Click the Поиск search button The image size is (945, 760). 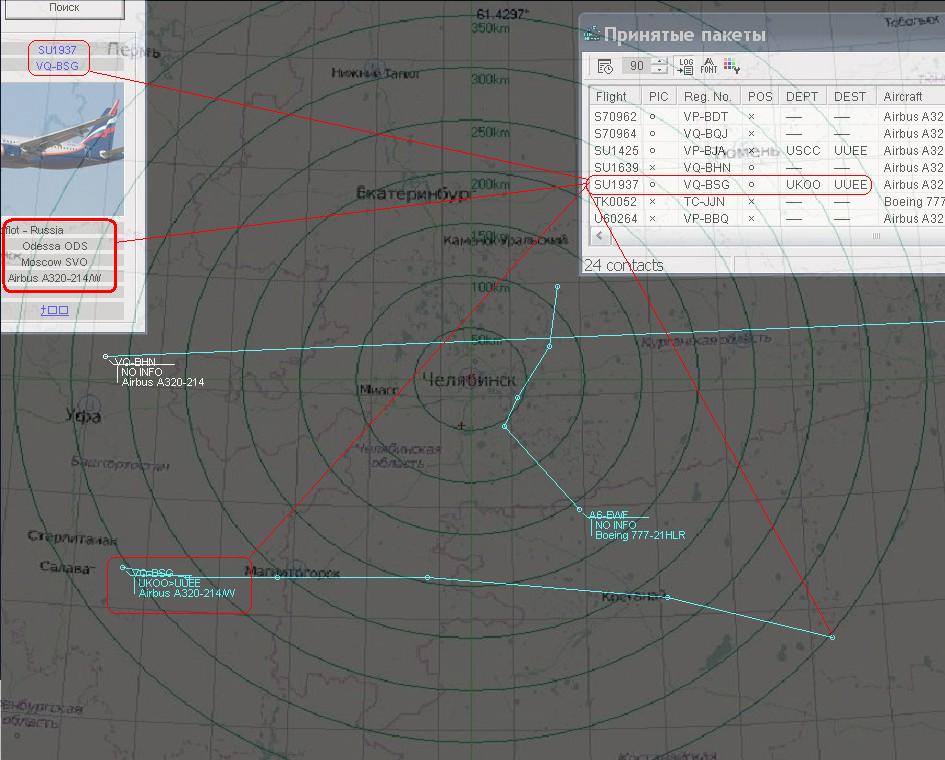click(64, 8)
